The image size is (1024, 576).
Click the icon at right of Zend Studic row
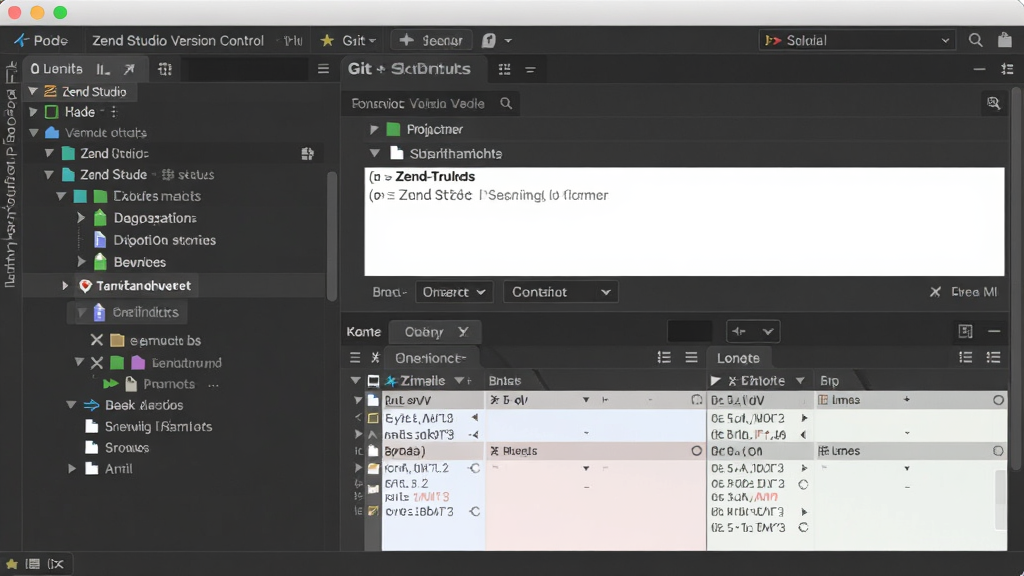click(x=307, y=153)
